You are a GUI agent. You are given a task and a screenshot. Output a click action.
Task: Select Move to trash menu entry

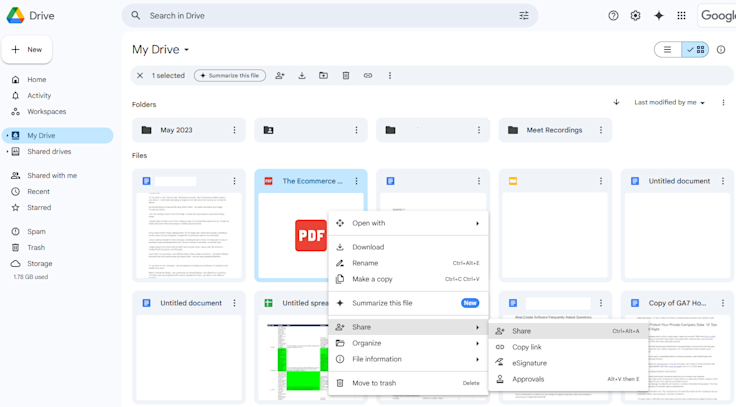click(x=408, y=383)
